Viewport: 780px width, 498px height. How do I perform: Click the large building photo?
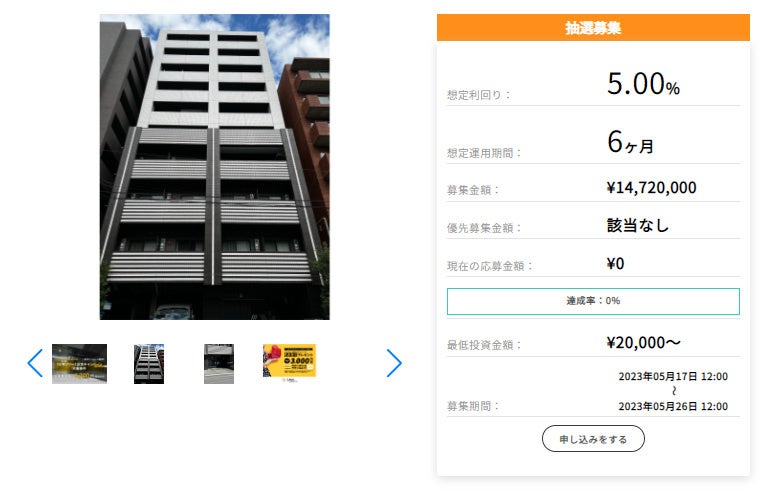(x=214, y=167)
